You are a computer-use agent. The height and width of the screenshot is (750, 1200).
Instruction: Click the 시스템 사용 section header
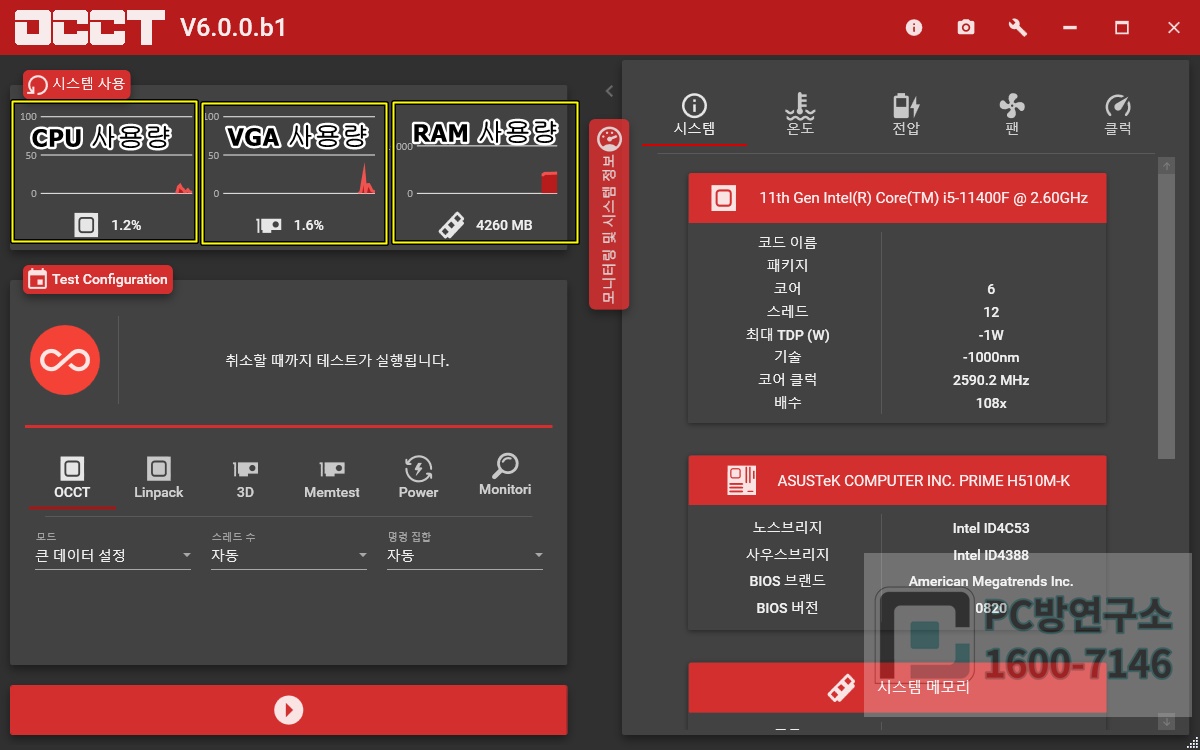77,84
